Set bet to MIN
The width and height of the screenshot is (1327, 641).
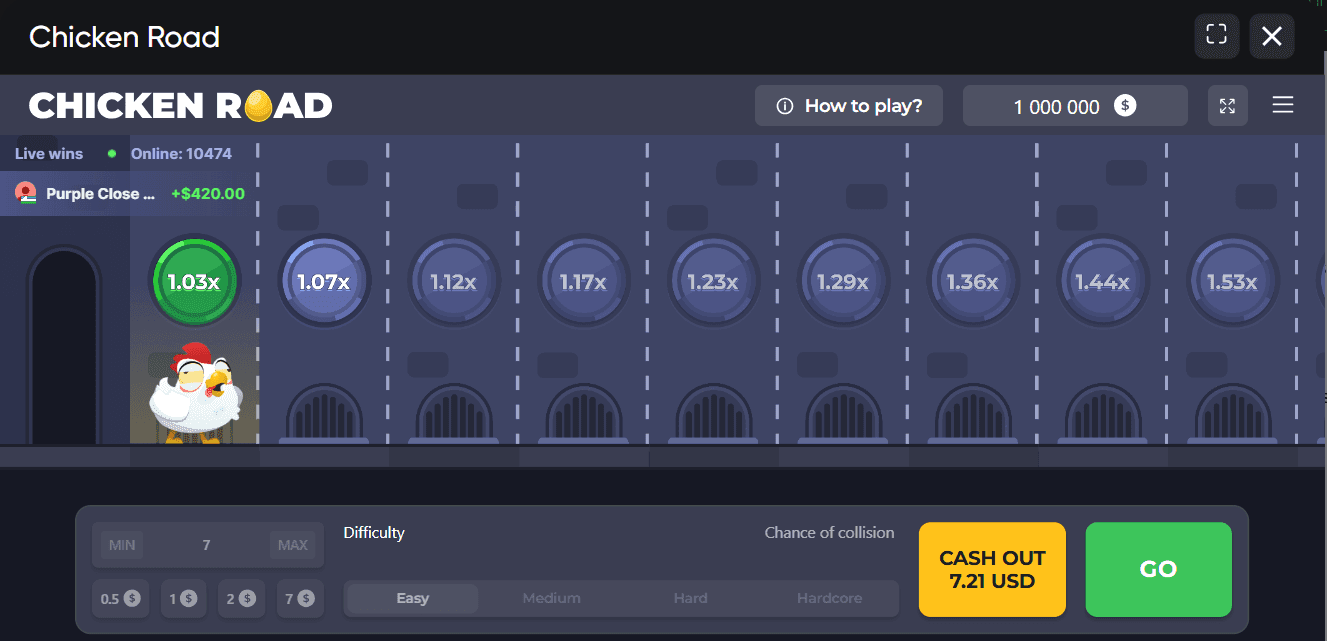tap(122, 545)
